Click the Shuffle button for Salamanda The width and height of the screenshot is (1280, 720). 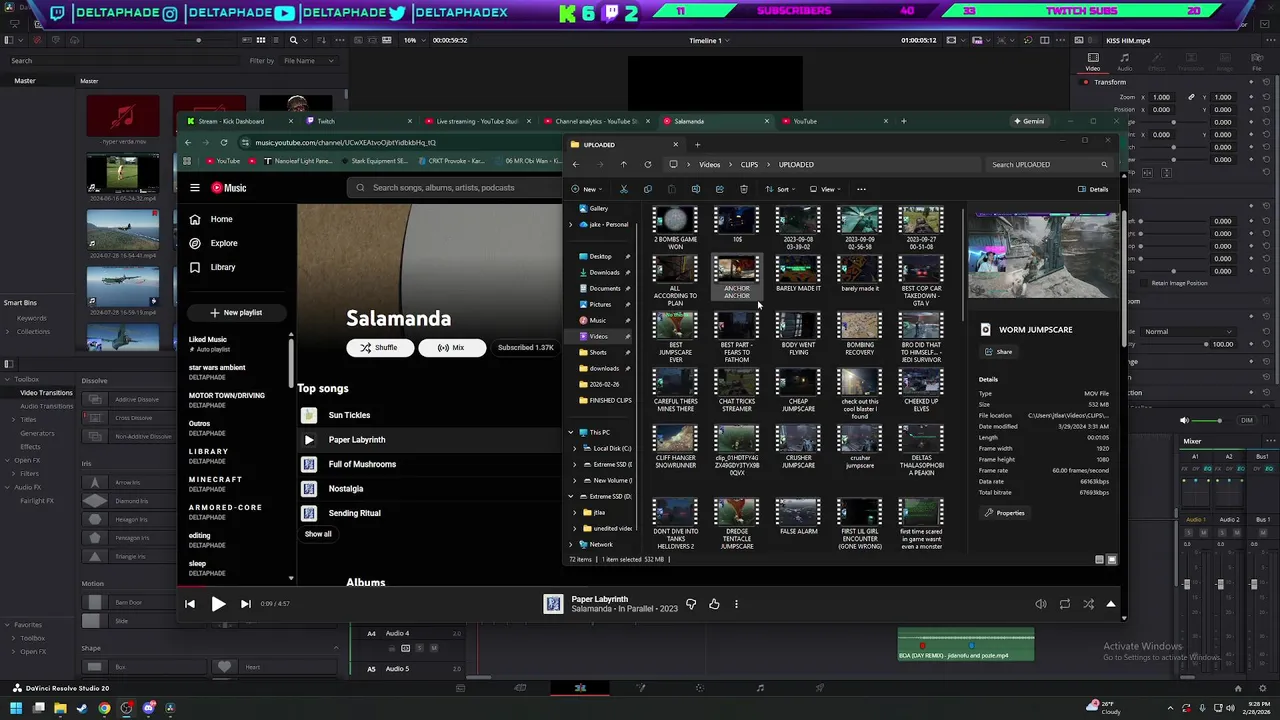coord(378,348)
